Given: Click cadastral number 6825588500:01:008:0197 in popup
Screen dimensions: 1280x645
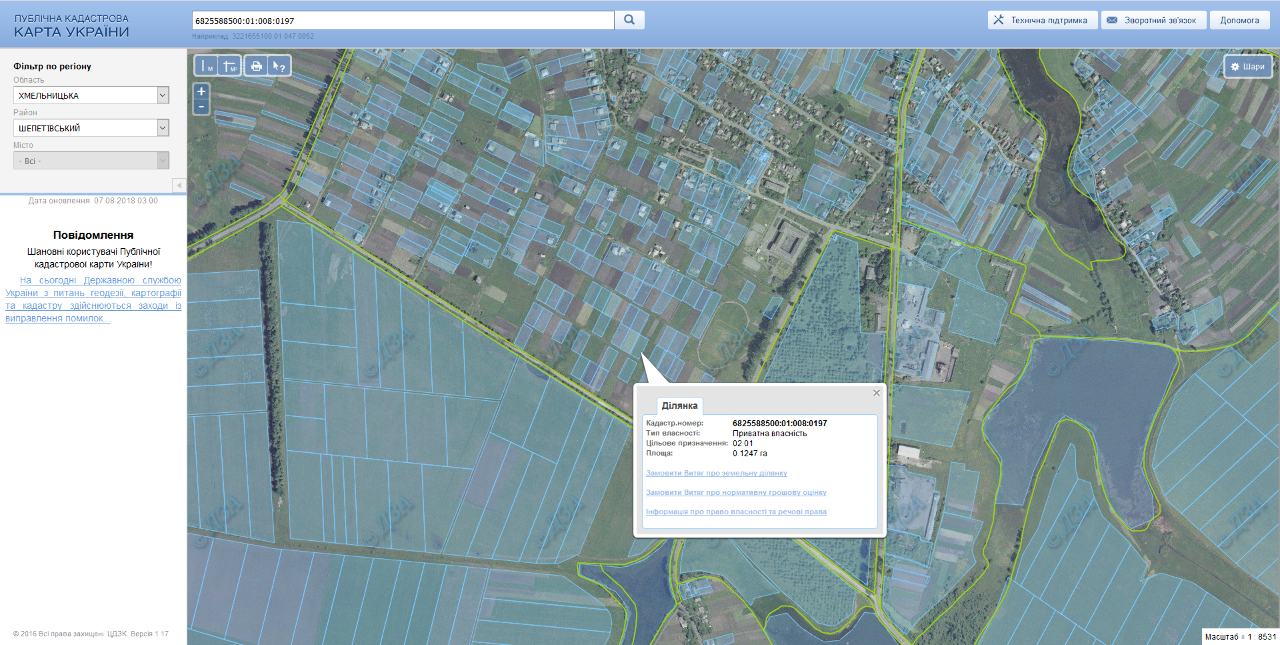Looking at the screenshot, I should click(780, 423).
